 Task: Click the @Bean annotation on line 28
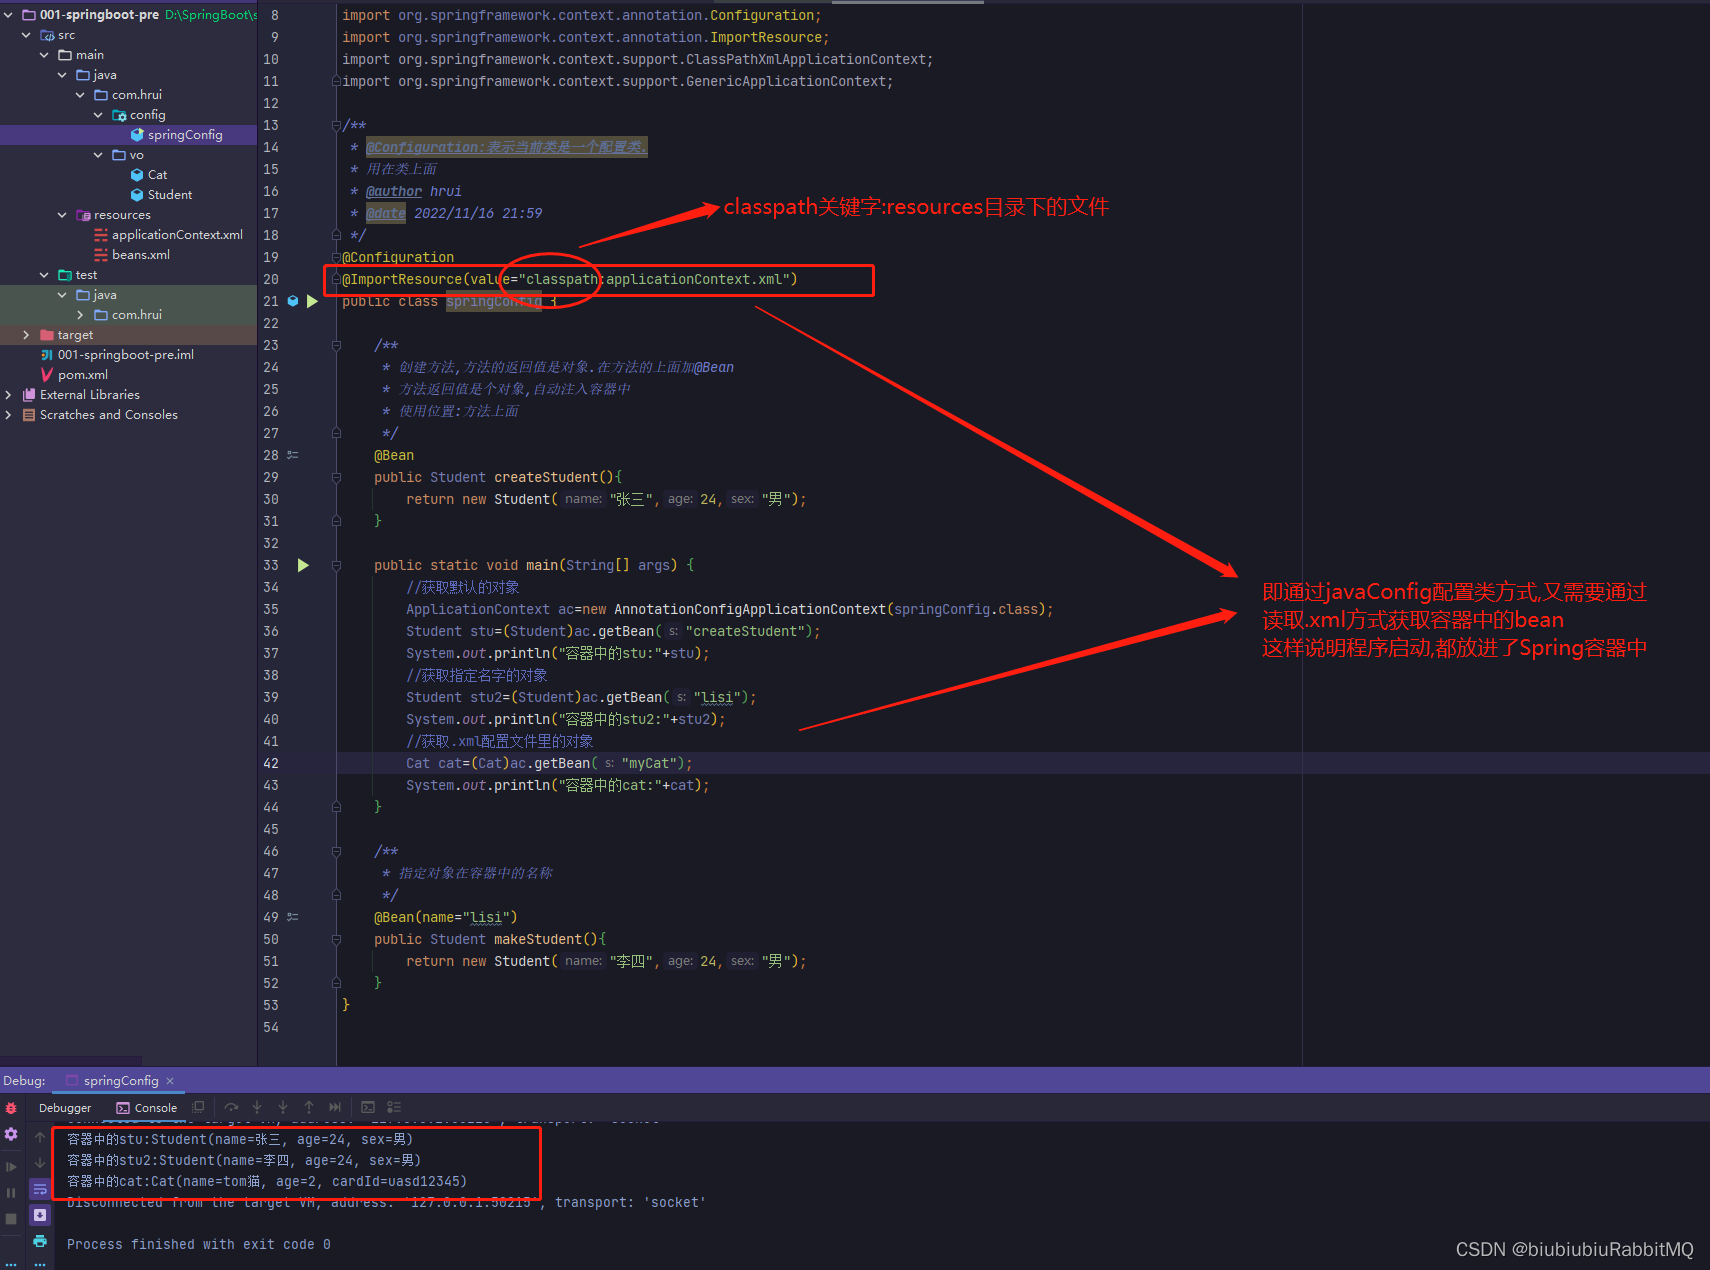point(394,455)
